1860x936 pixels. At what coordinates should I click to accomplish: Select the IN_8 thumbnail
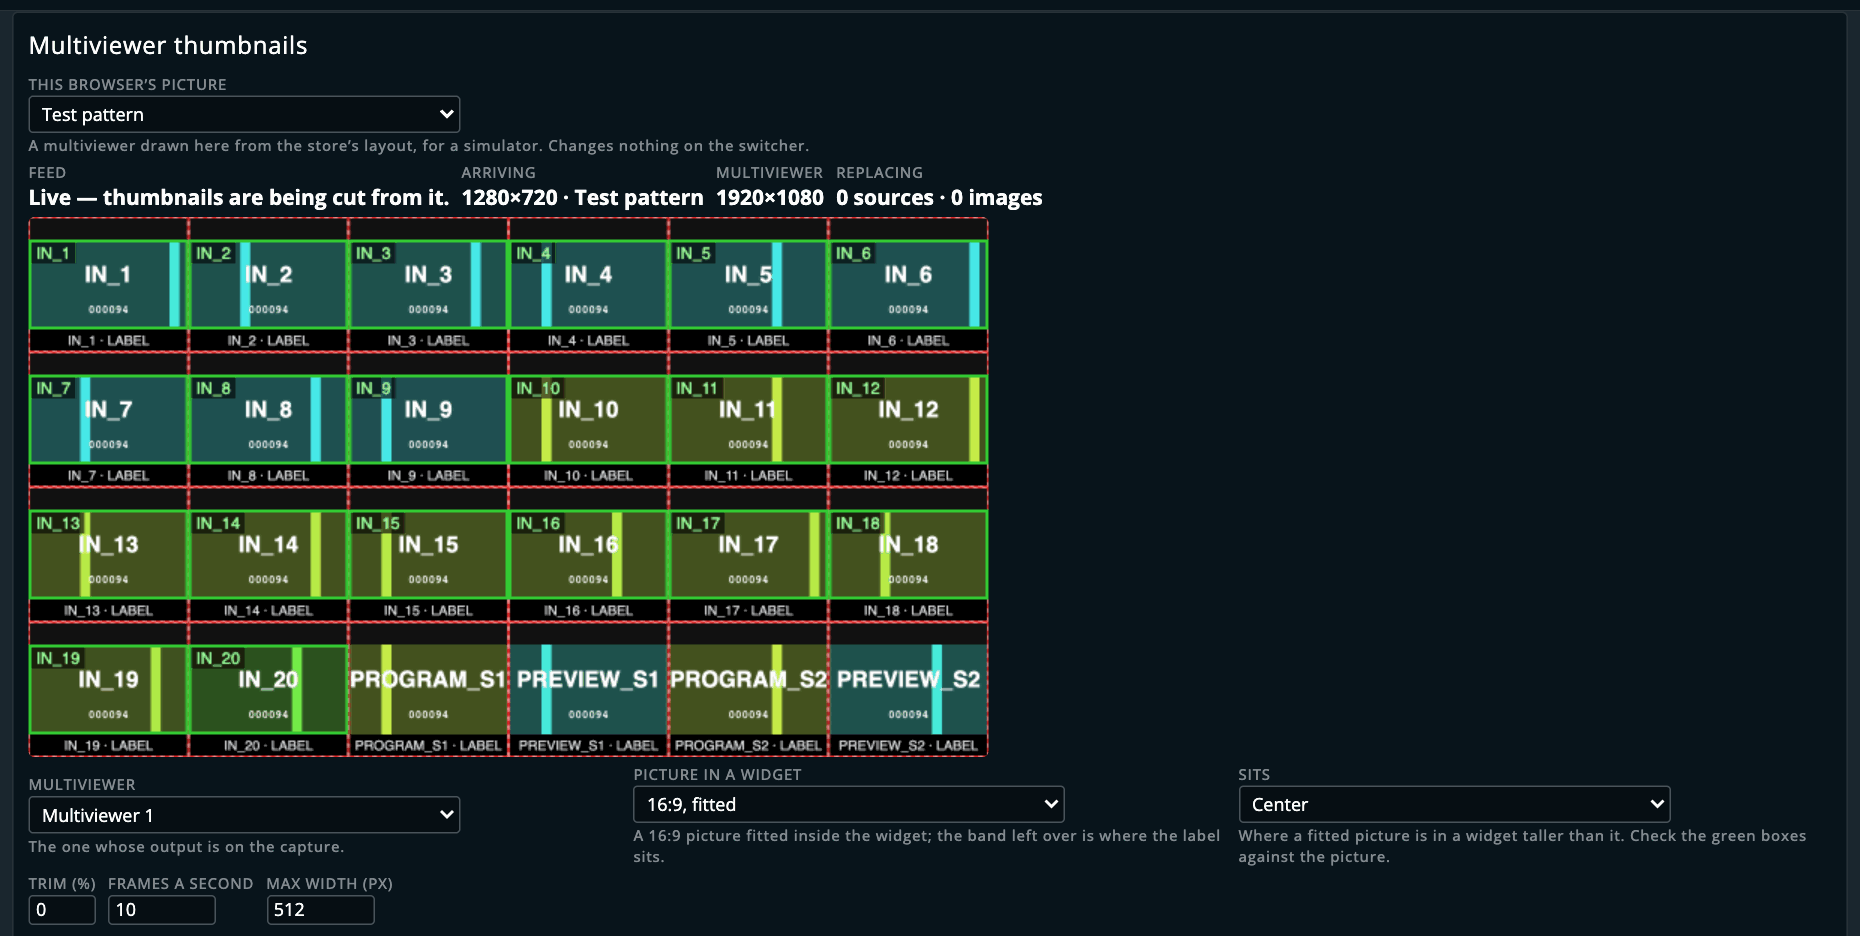[268, 419]
